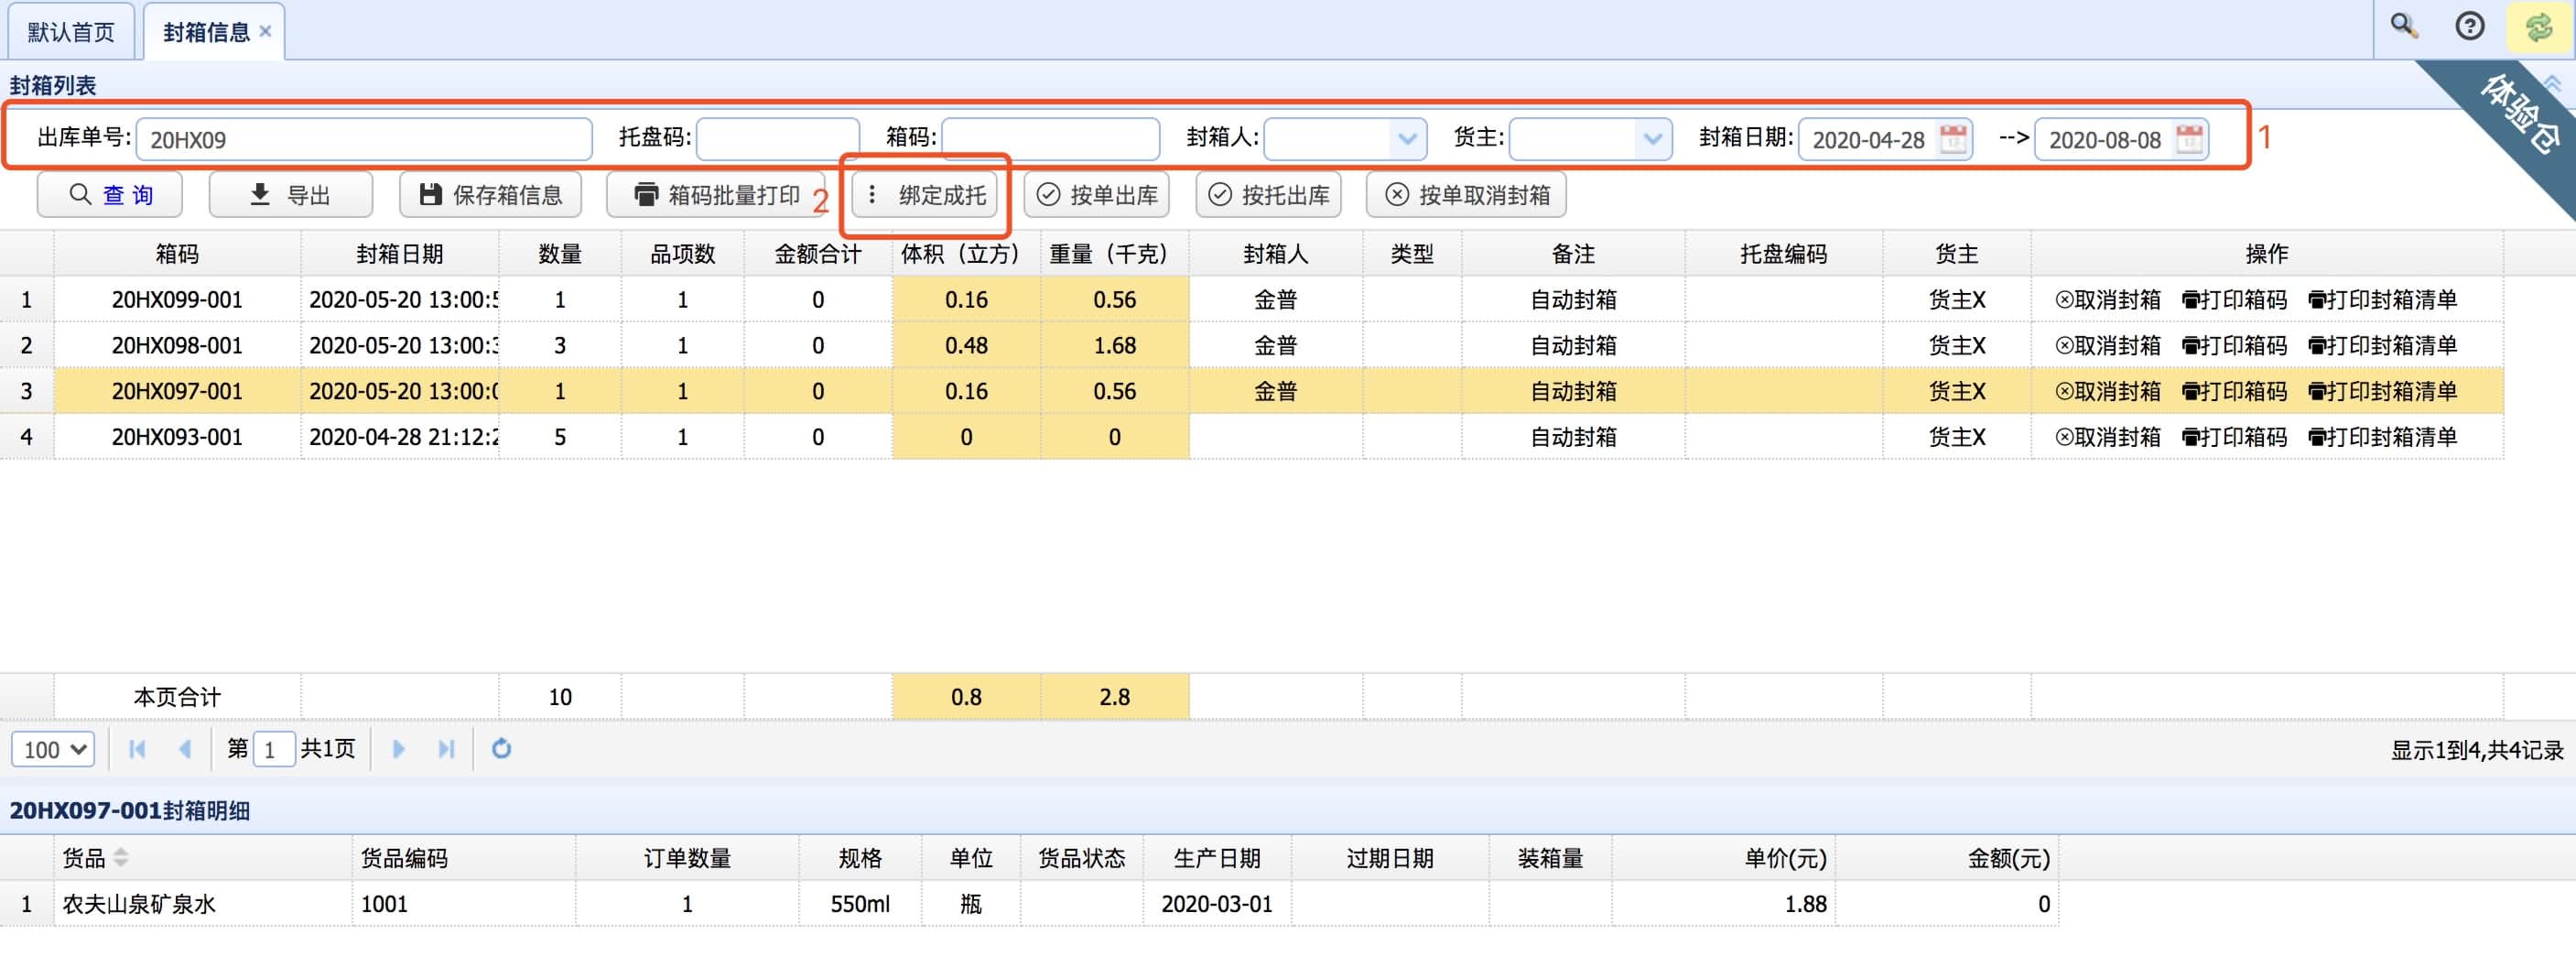
Task: Click the 重量（千克） column header
Action: pyautogui.click(x=1114, y=253)
